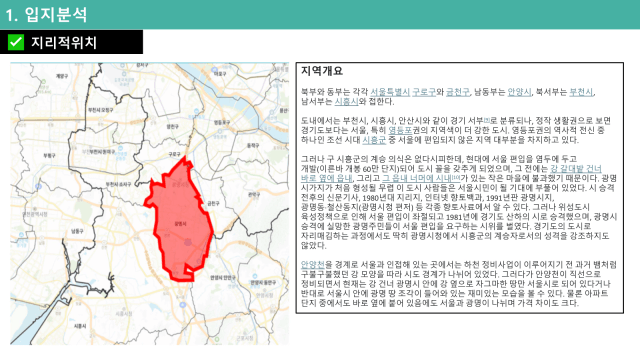Image resolution: width=640 pixels, height=360 pixels.
Task: Follow the 구로구 link in the first paragraph
Action: point(424,92)
